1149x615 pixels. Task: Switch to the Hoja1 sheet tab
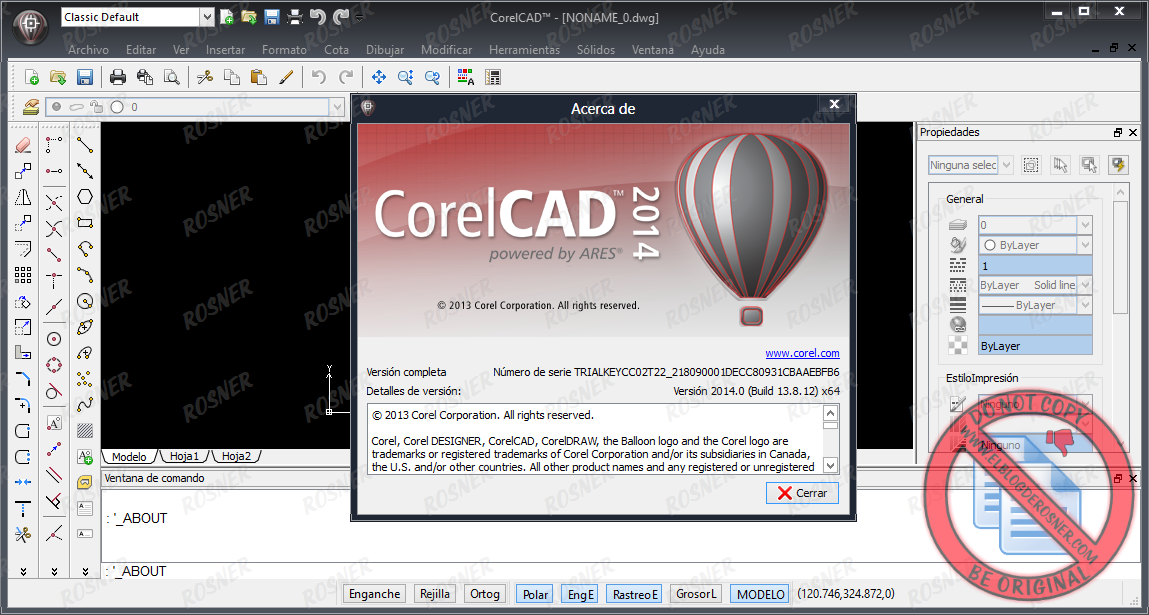tap(185, 456)
